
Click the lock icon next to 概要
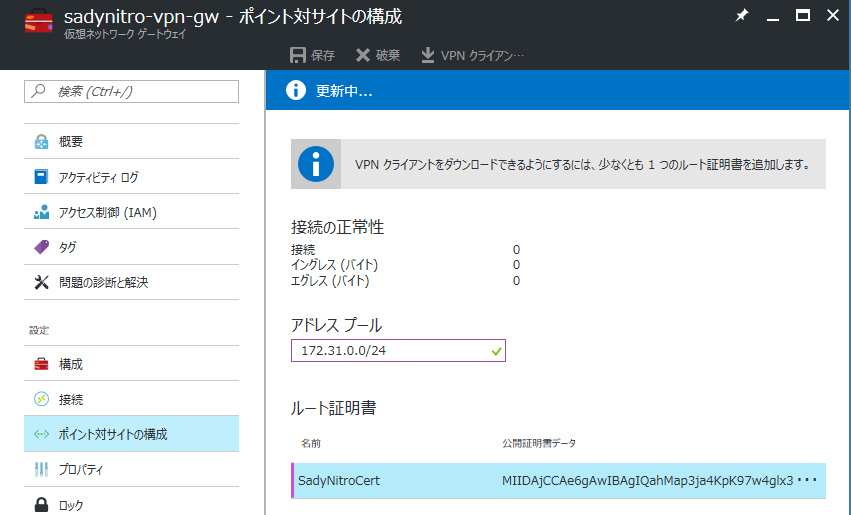click(41, 142)
